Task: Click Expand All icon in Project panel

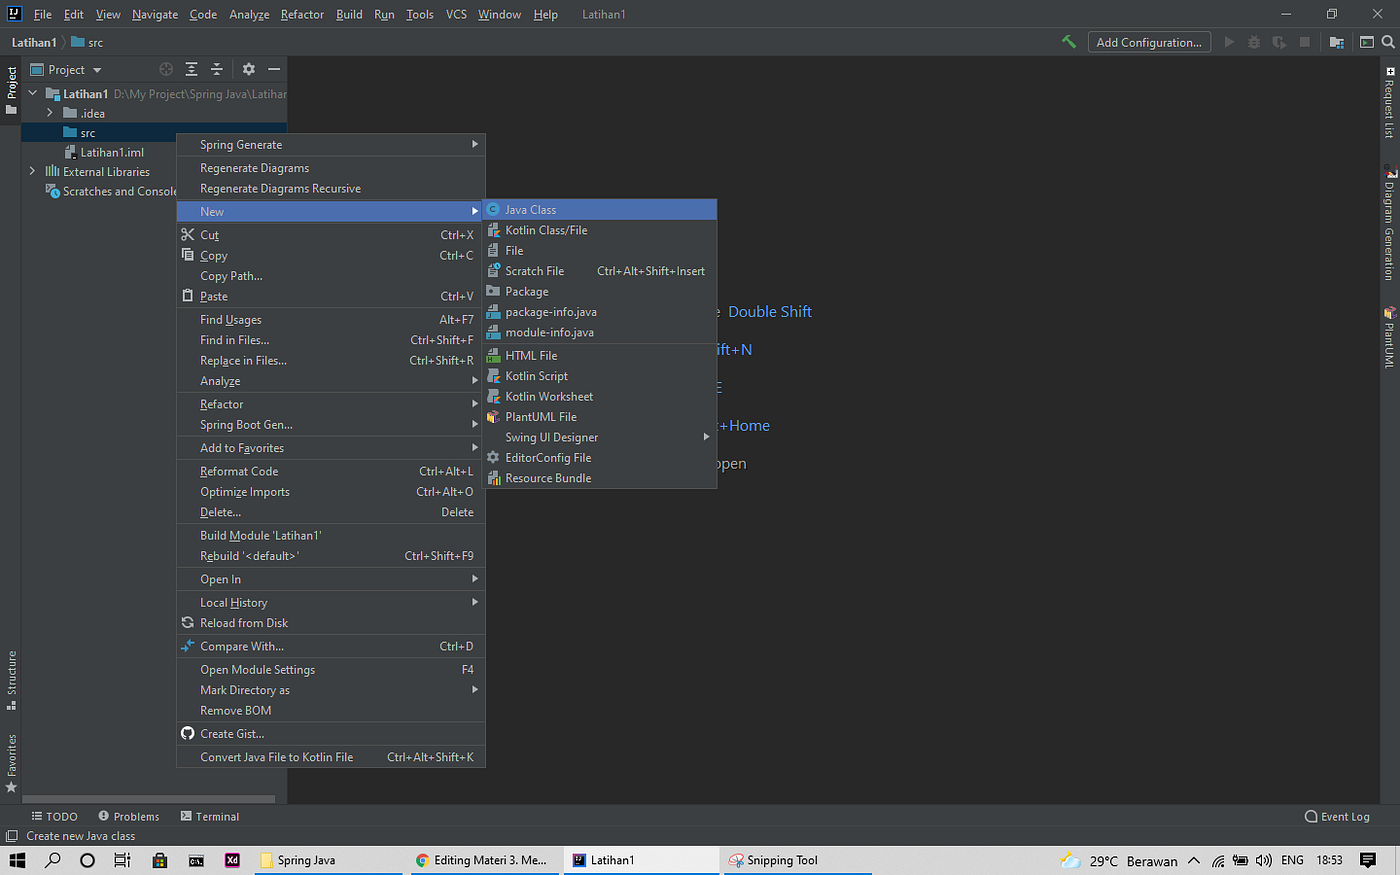Action: tap(191, 69)
